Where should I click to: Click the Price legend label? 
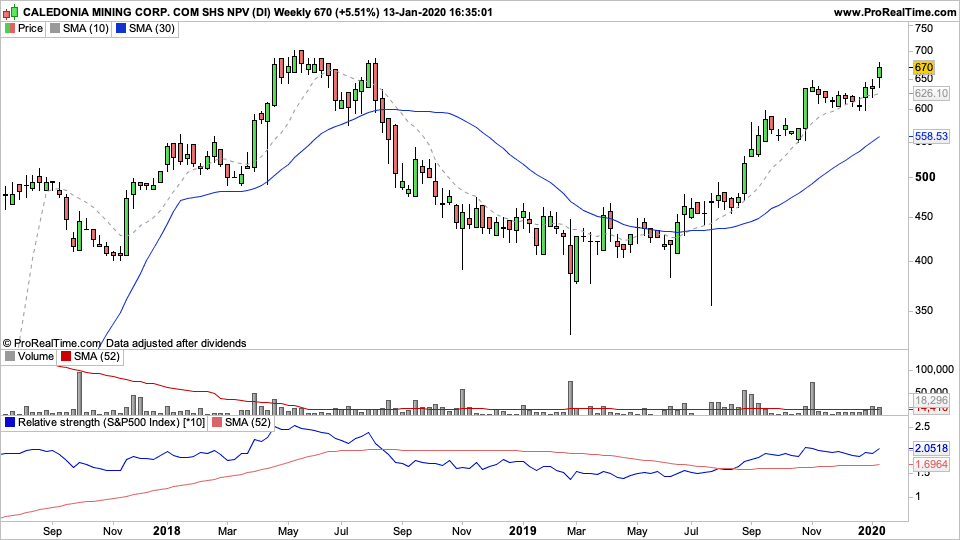[30, 28]
